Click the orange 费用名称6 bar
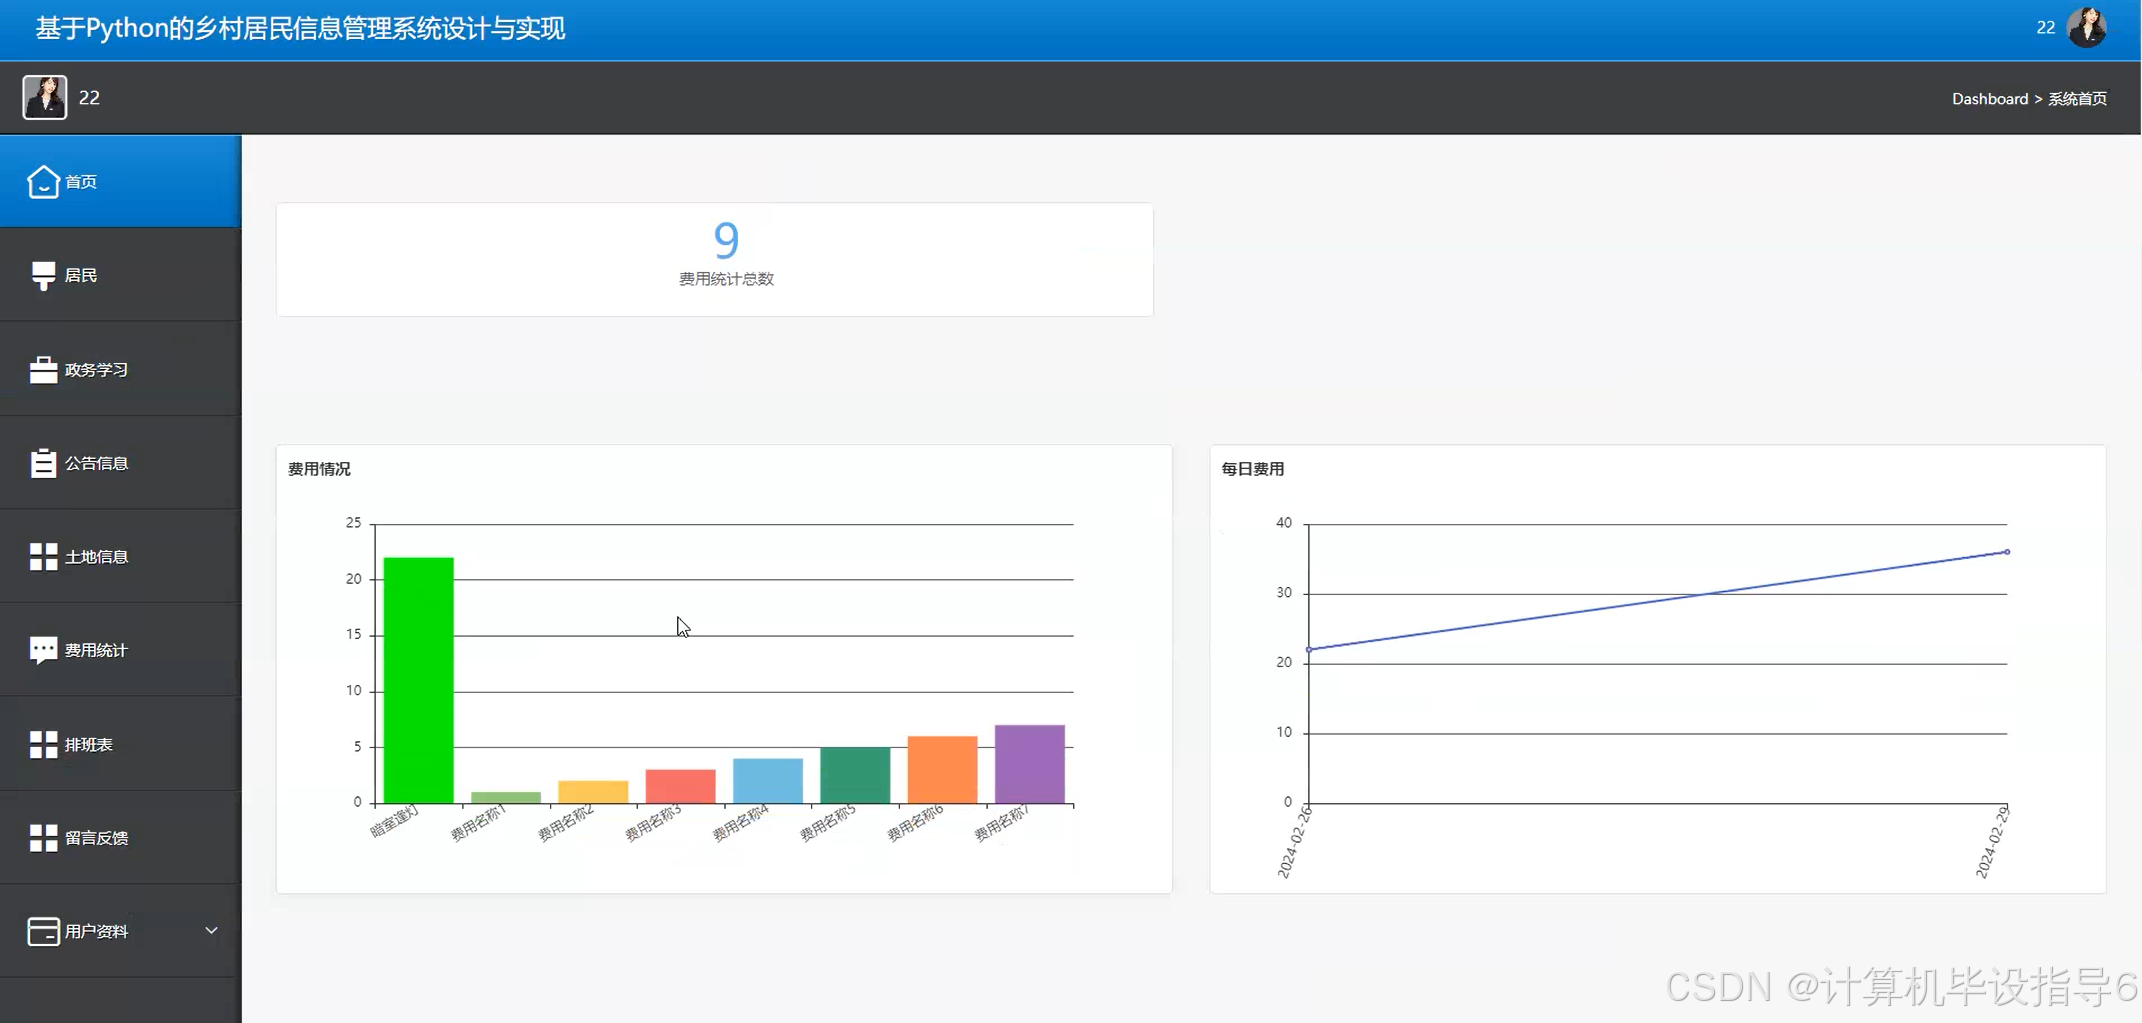This screenshot has width=2142, height=1023. pyautogui.click(x=942, y=769)
